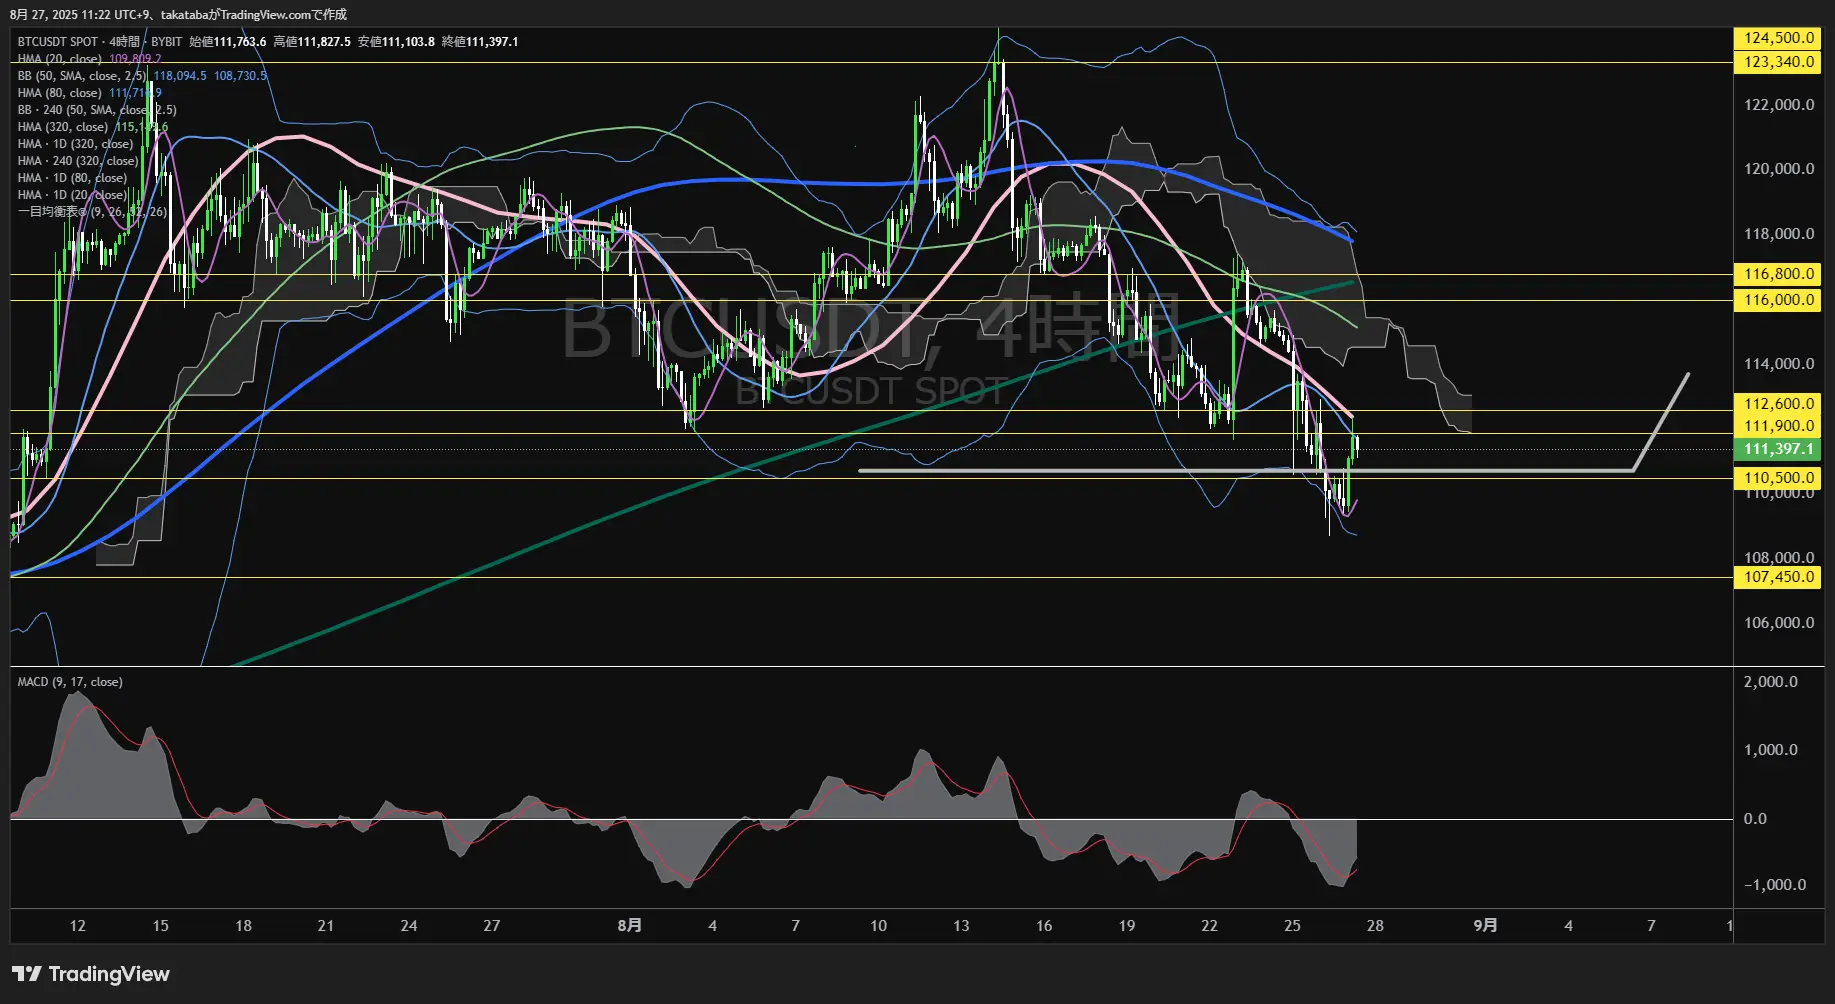
Task: Click the green current price label 111,397.1
Action: 1777,450
